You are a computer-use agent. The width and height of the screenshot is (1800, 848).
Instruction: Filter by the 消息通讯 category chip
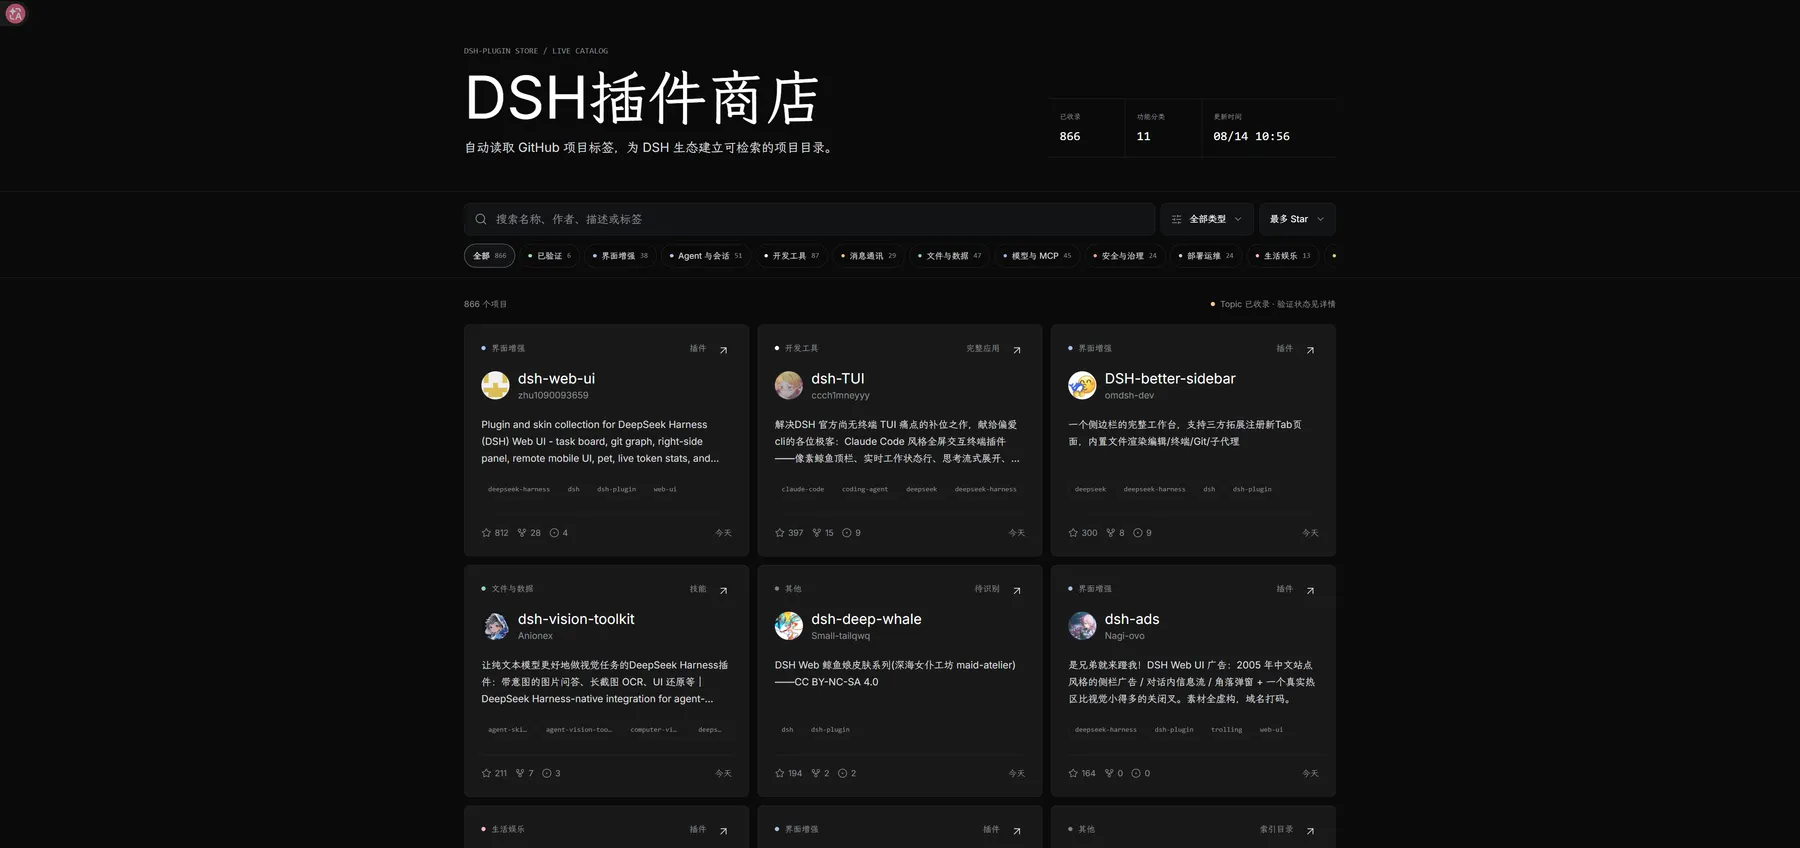pyautogui.click(x=868, y=256)
